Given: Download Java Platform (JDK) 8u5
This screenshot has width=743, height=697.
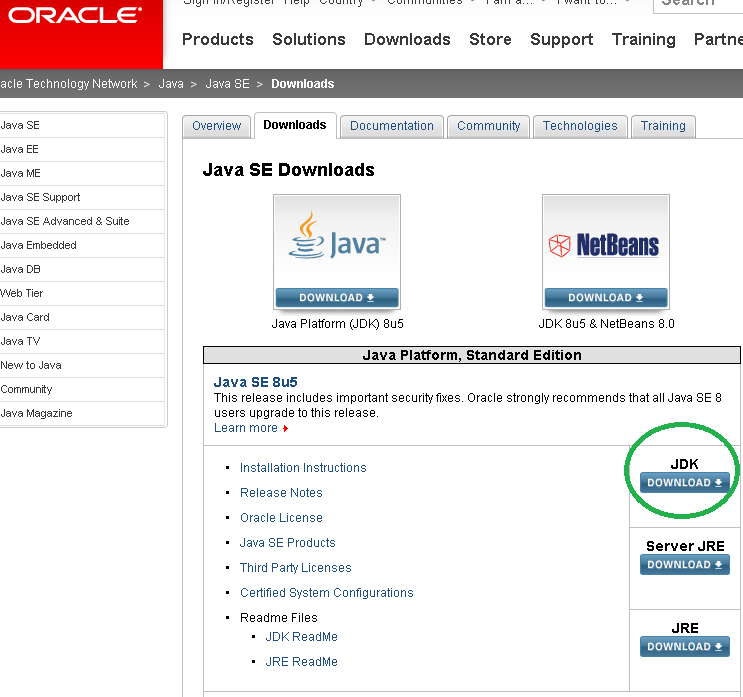Looking at the screenshot, I should click(x=337, y=298).
